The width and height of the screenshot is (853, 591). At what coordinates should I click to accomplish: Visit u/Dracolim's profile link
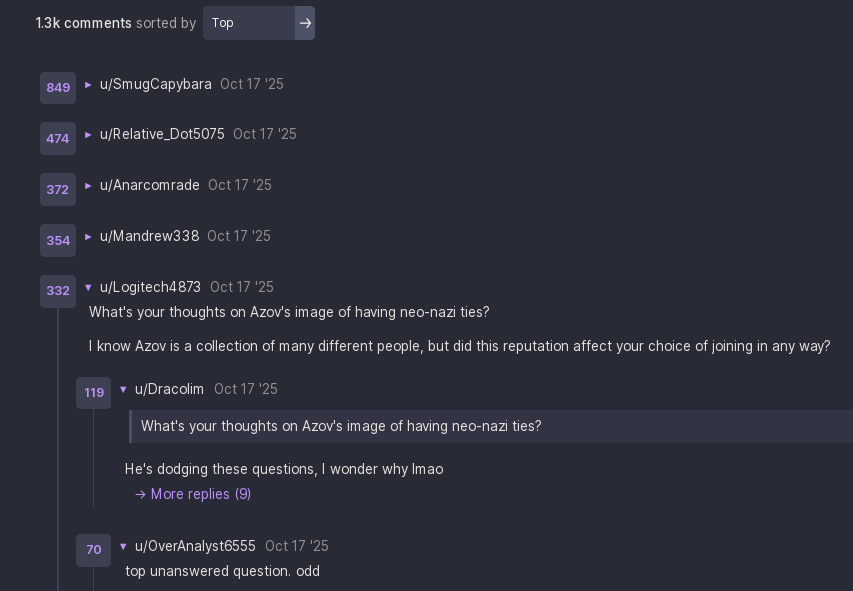pos(169,389)
